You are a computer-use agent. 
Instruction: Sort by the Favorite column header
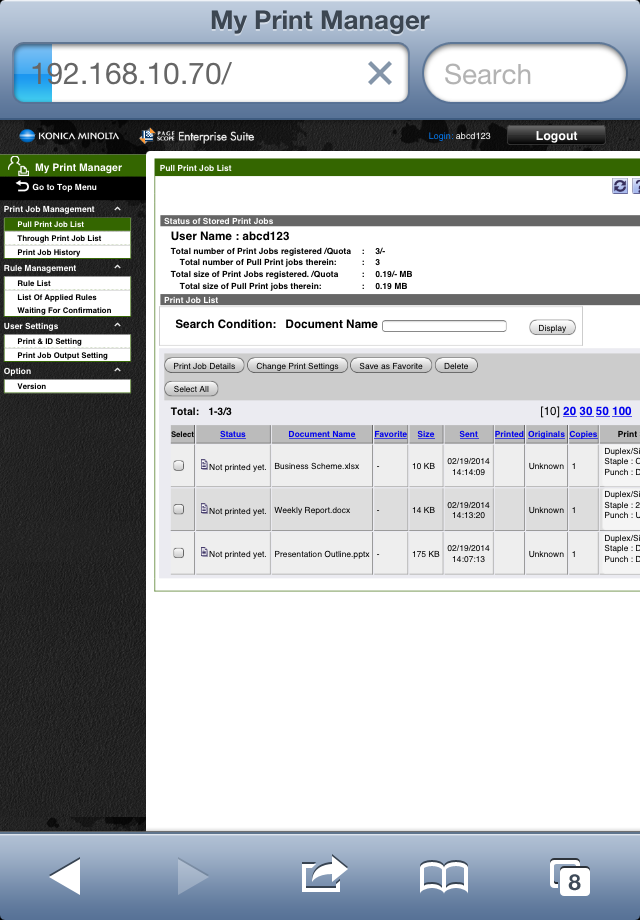391,434
